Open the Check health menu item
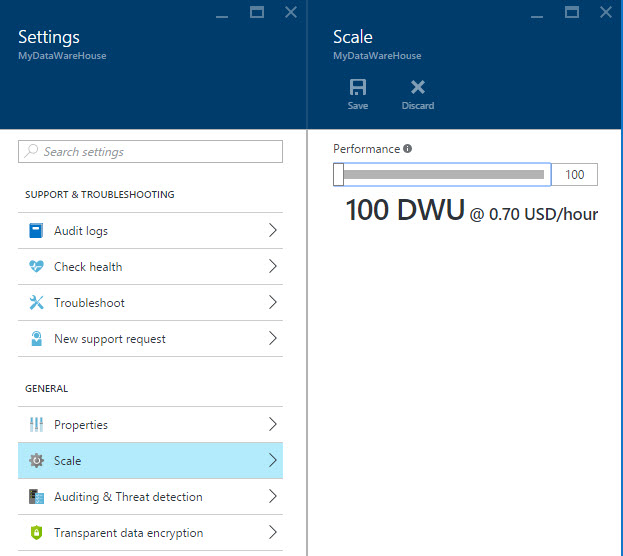This screenshot has height=556, width=623. [88, 267]
